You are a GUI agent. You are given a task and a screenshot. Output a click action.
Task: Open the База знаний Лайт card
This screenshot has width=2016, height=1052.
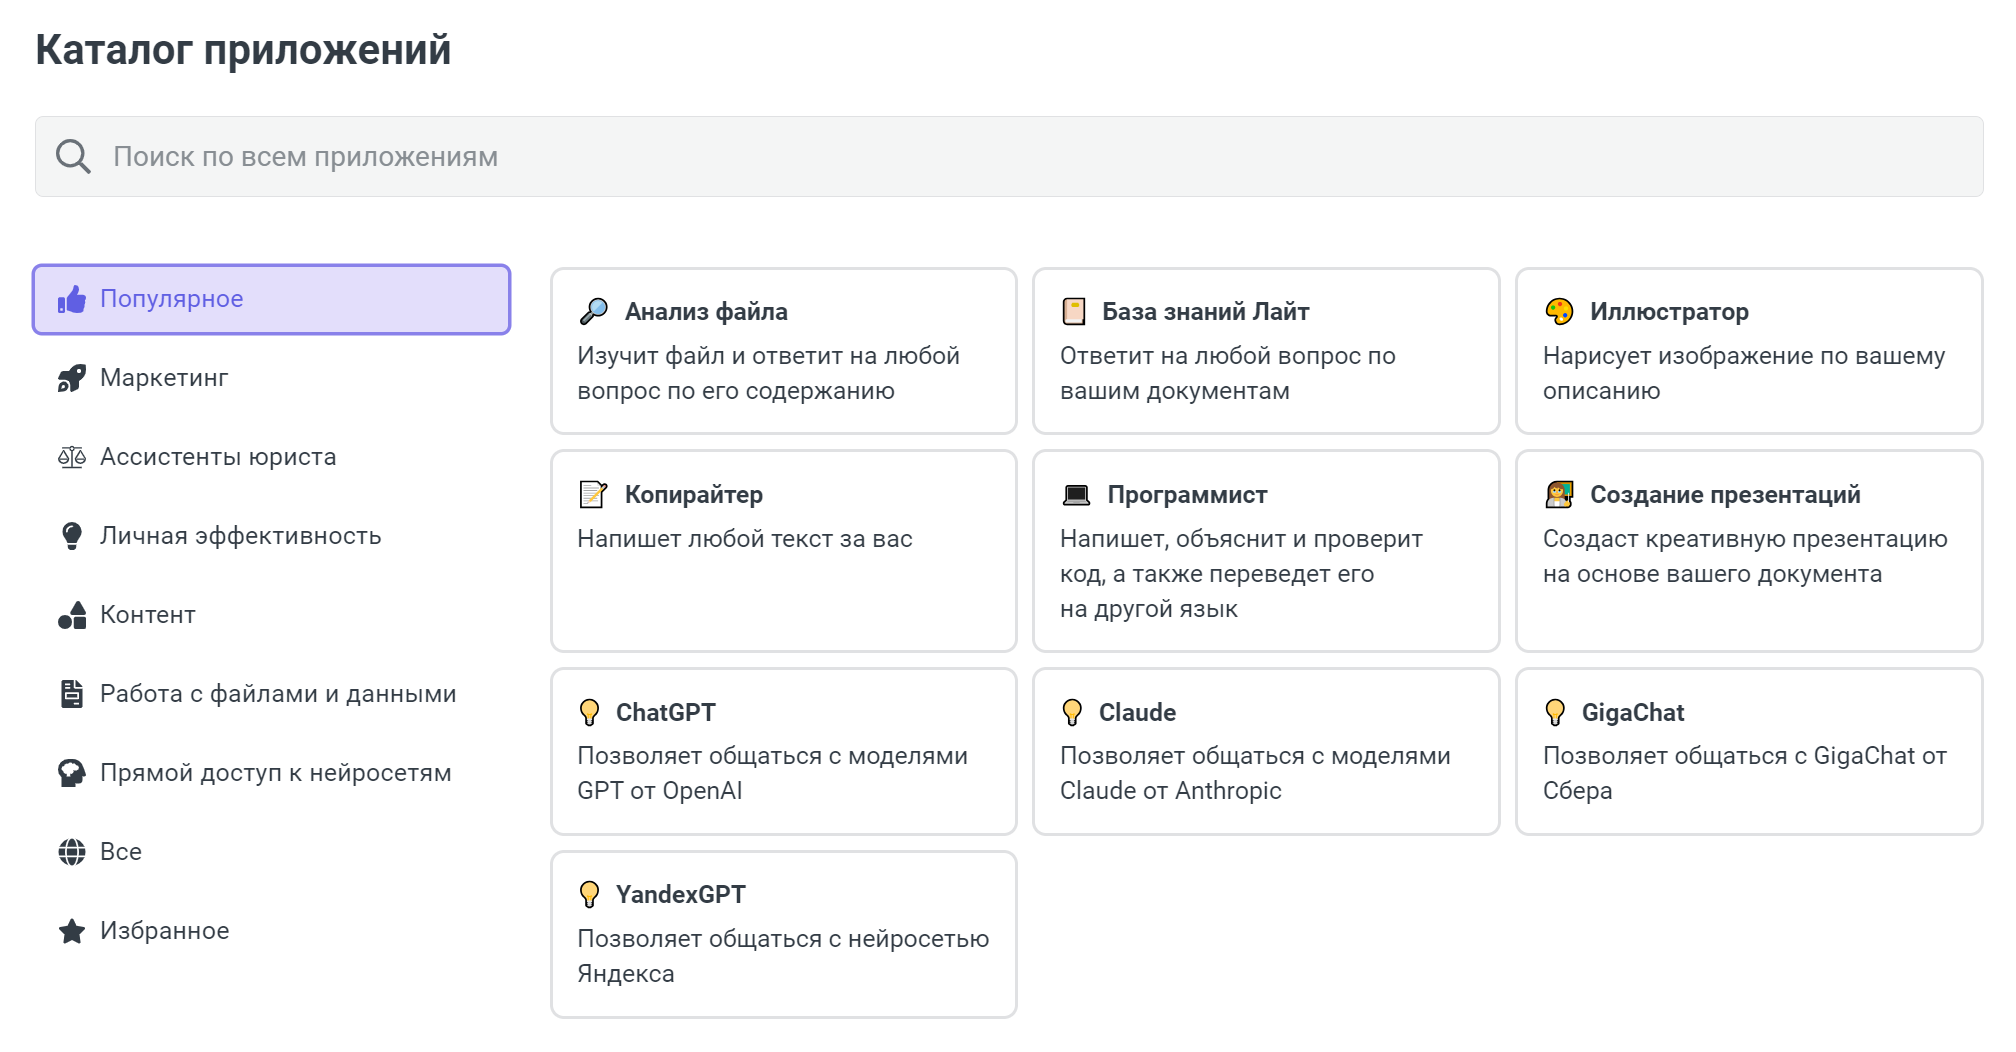pyautogui.click(x=1266, y=351)
